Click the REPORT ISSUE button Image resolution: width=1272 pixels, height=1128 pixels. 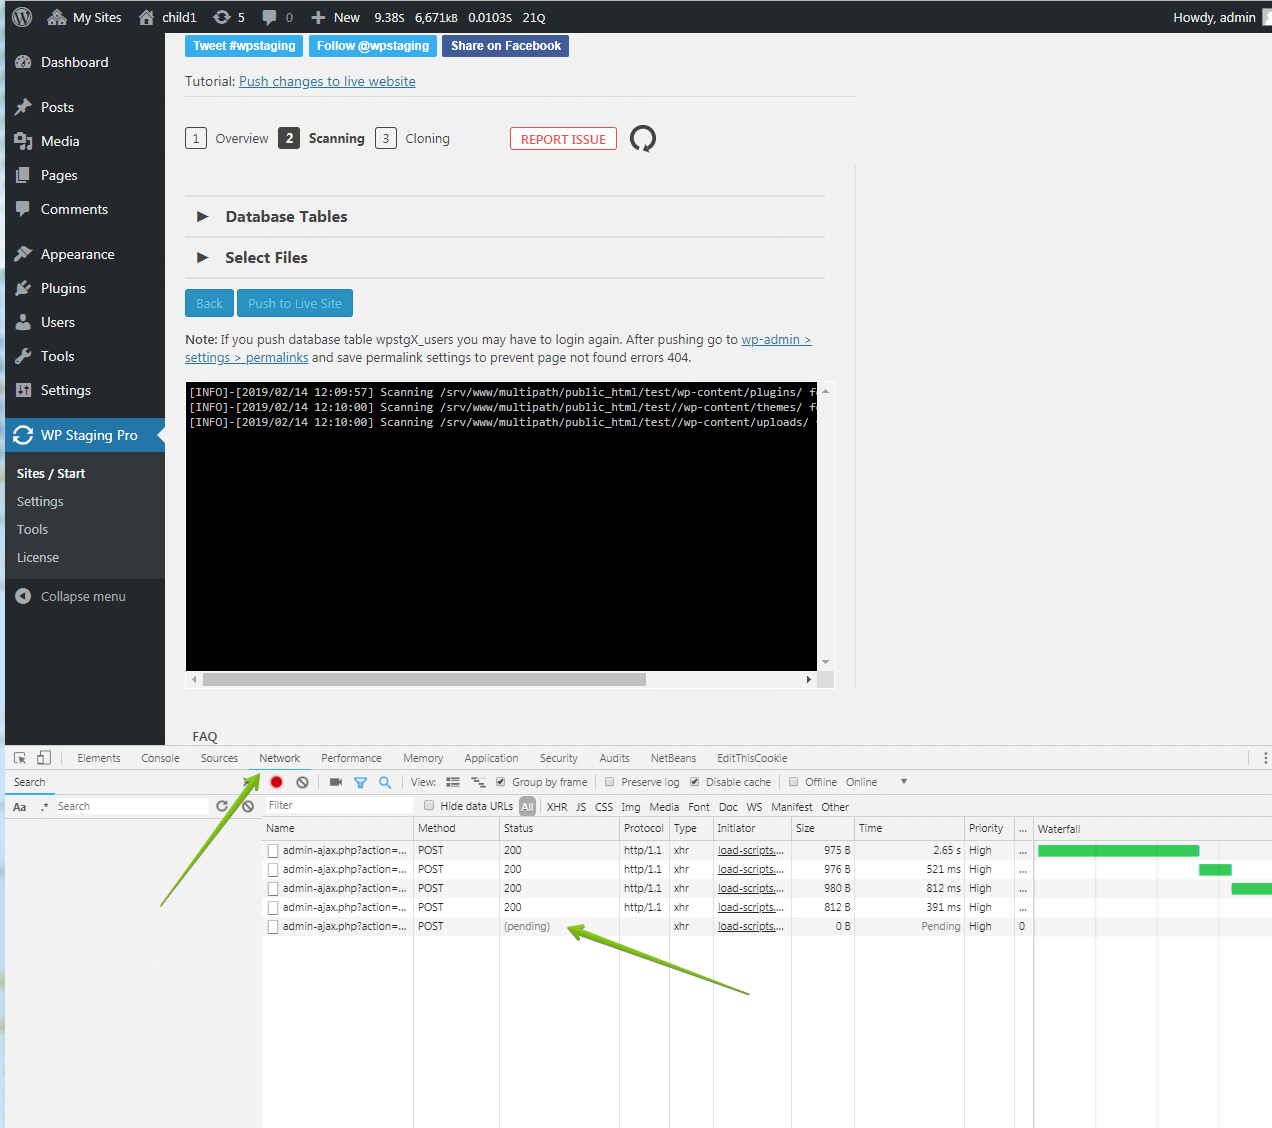point(563,139)
